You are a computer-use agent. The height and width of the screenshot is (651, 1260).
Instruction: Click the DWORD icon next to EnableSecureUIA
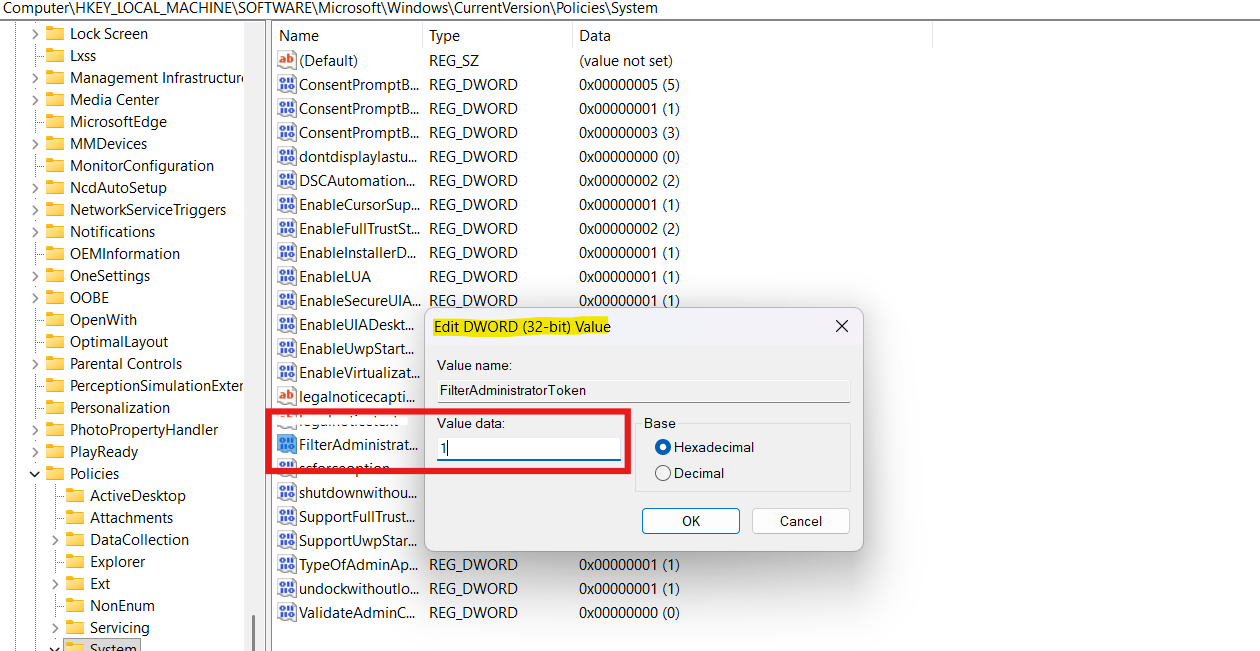coord(286,300)
